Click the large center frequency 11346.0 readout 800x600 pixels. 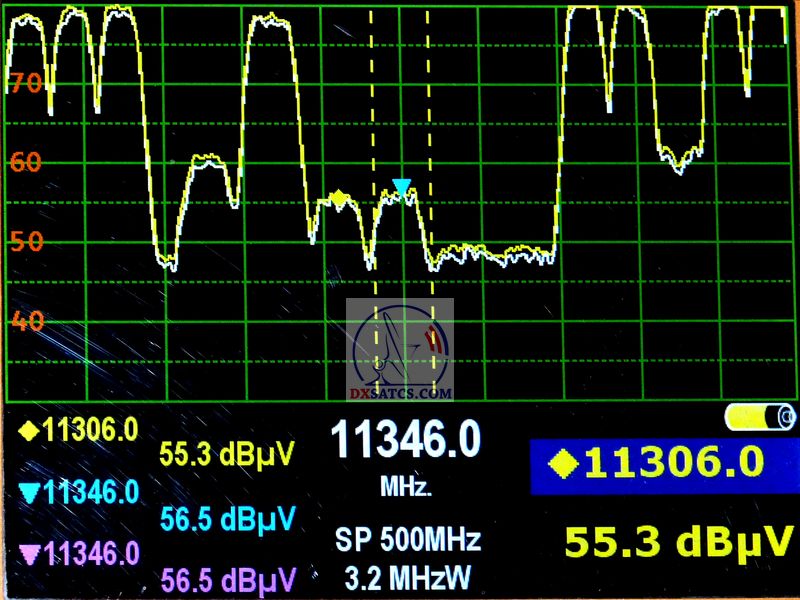(x=405, y=440)
